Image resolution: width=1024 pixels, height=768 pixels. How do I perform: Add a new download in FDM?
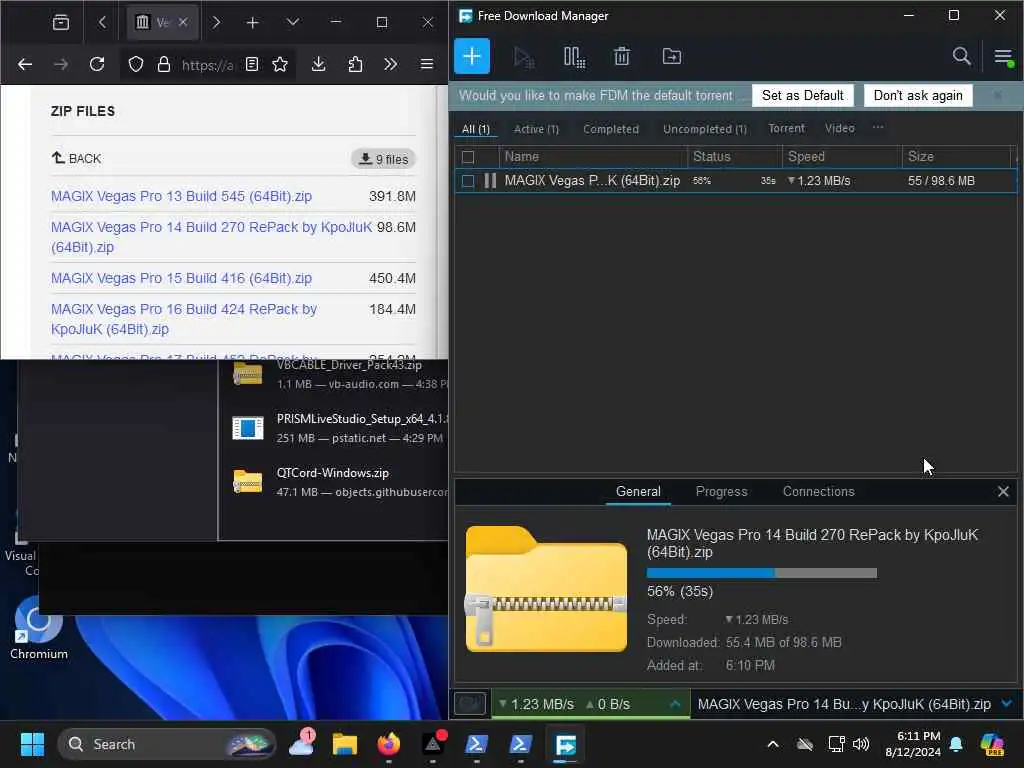point(472,57)
